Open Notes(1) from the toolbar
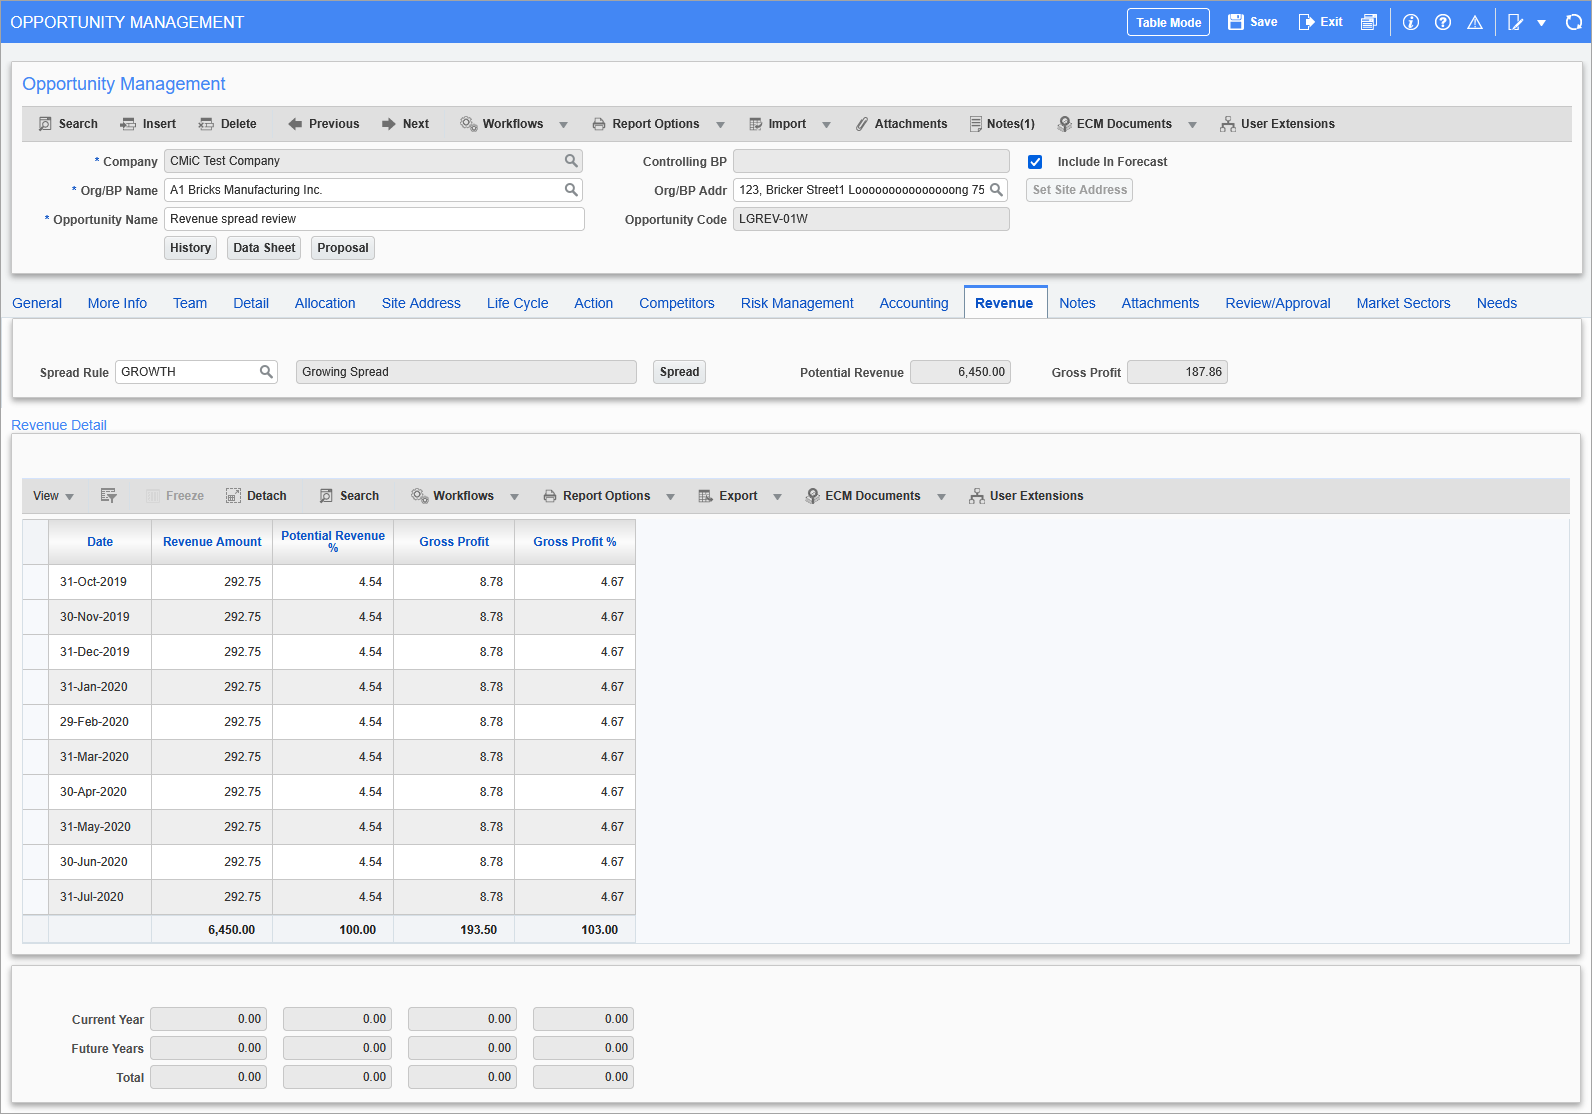 pos(1002,124)
